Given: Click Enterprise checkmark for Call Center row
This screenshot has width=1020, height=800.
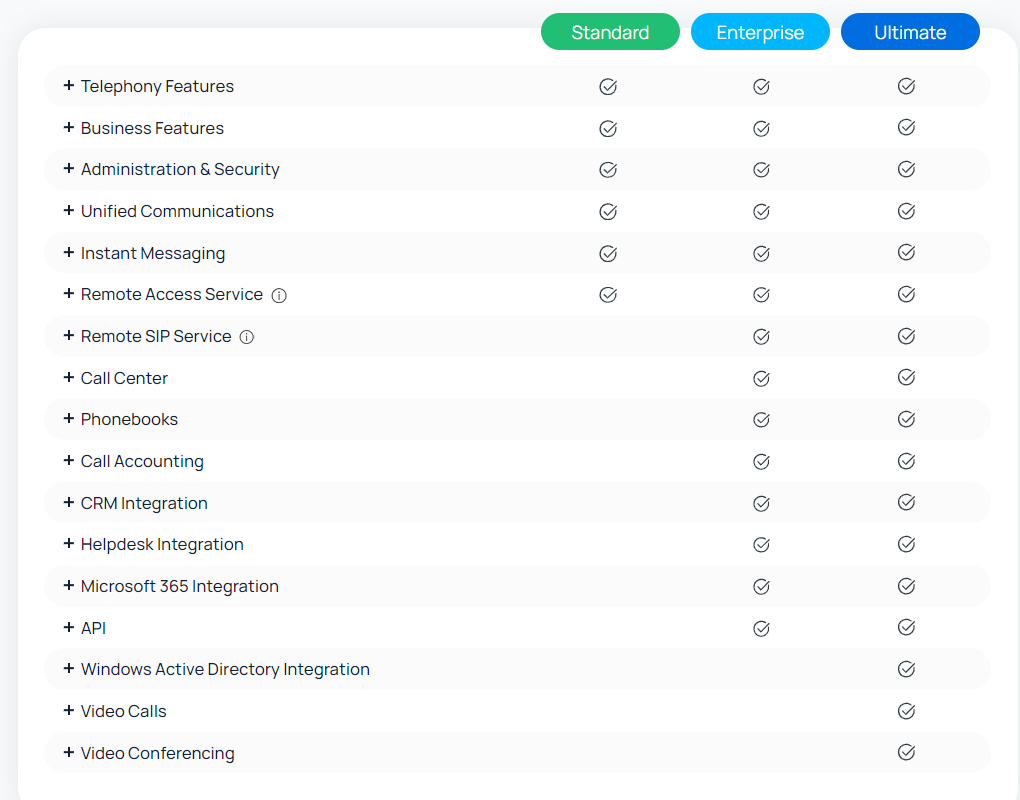Looking at the screenshot, I should tap(761, 378).
